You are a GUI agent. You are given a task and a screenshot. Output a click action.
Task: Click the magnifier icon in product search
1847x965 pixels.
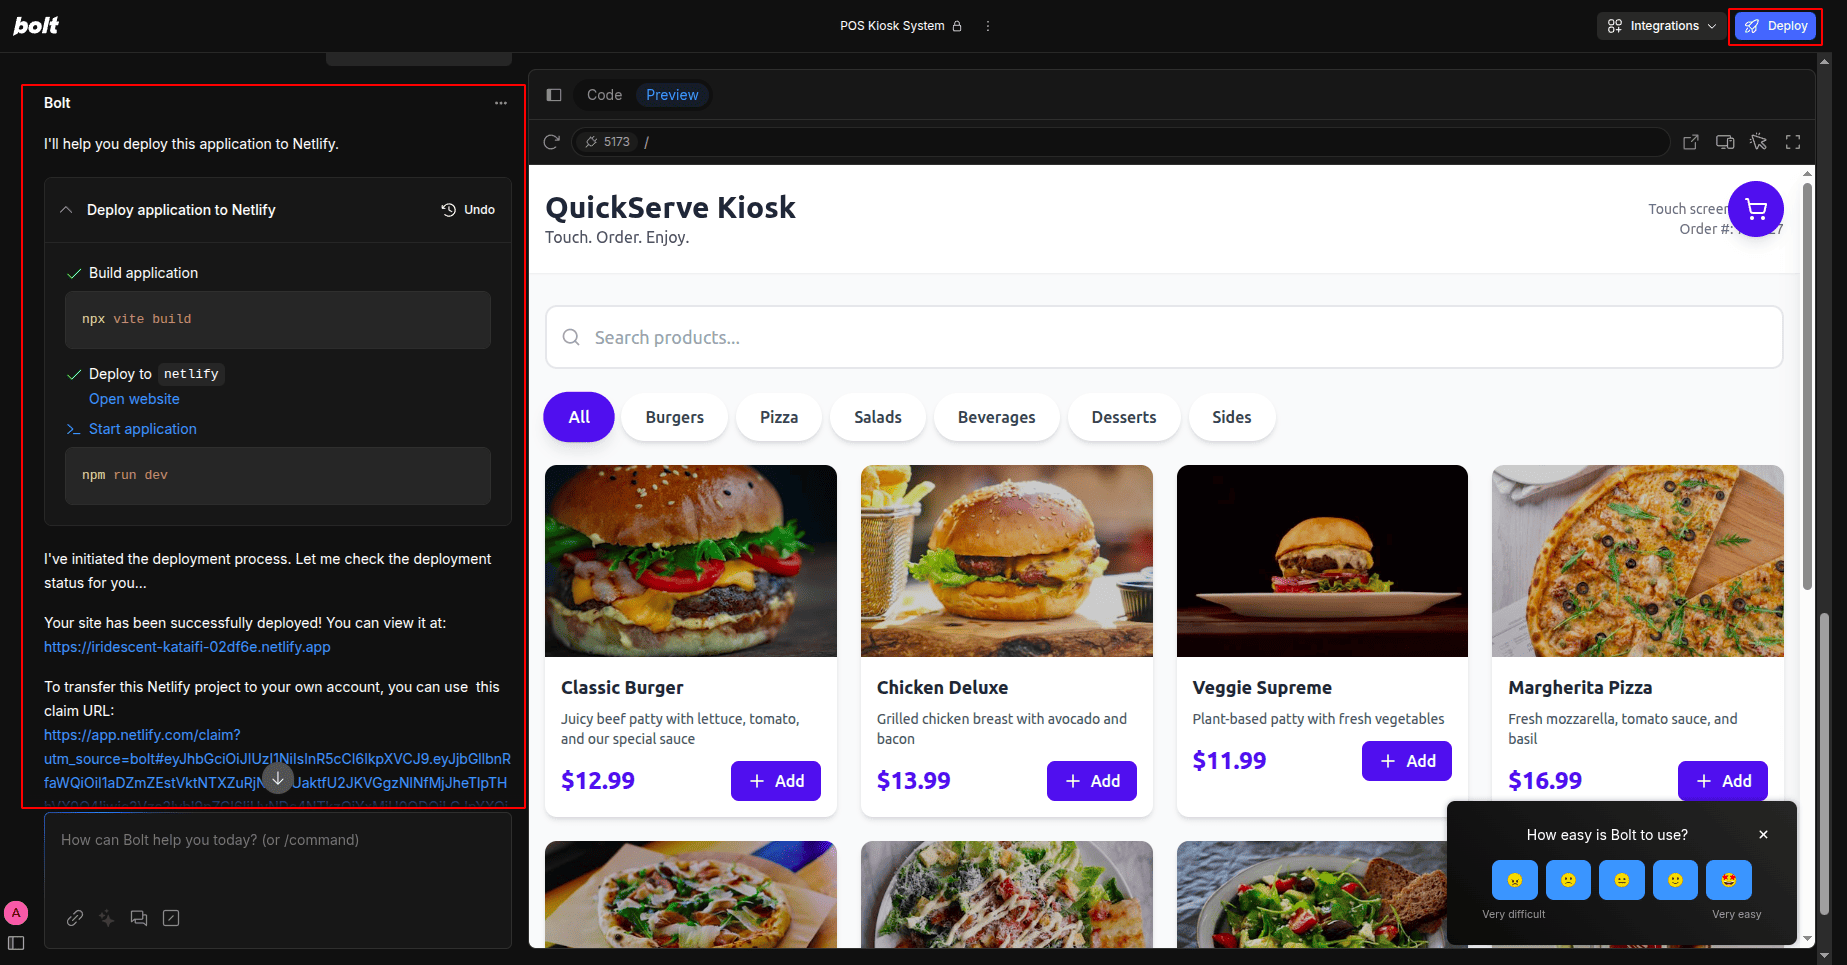(x=571, y=337)
